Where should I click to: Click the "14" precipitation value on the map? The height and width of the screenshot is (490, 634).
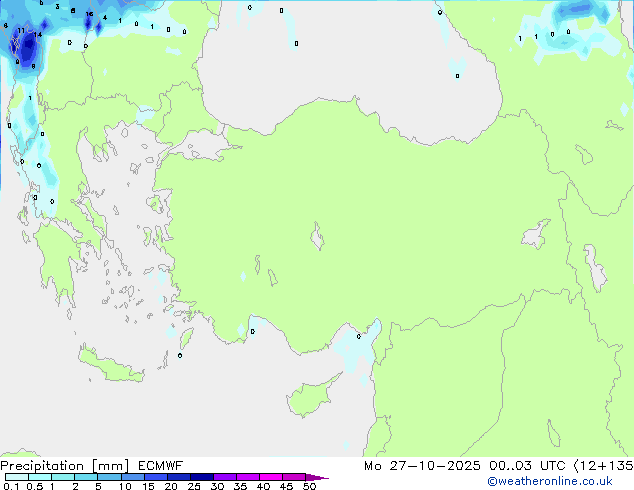coord(38,35)
